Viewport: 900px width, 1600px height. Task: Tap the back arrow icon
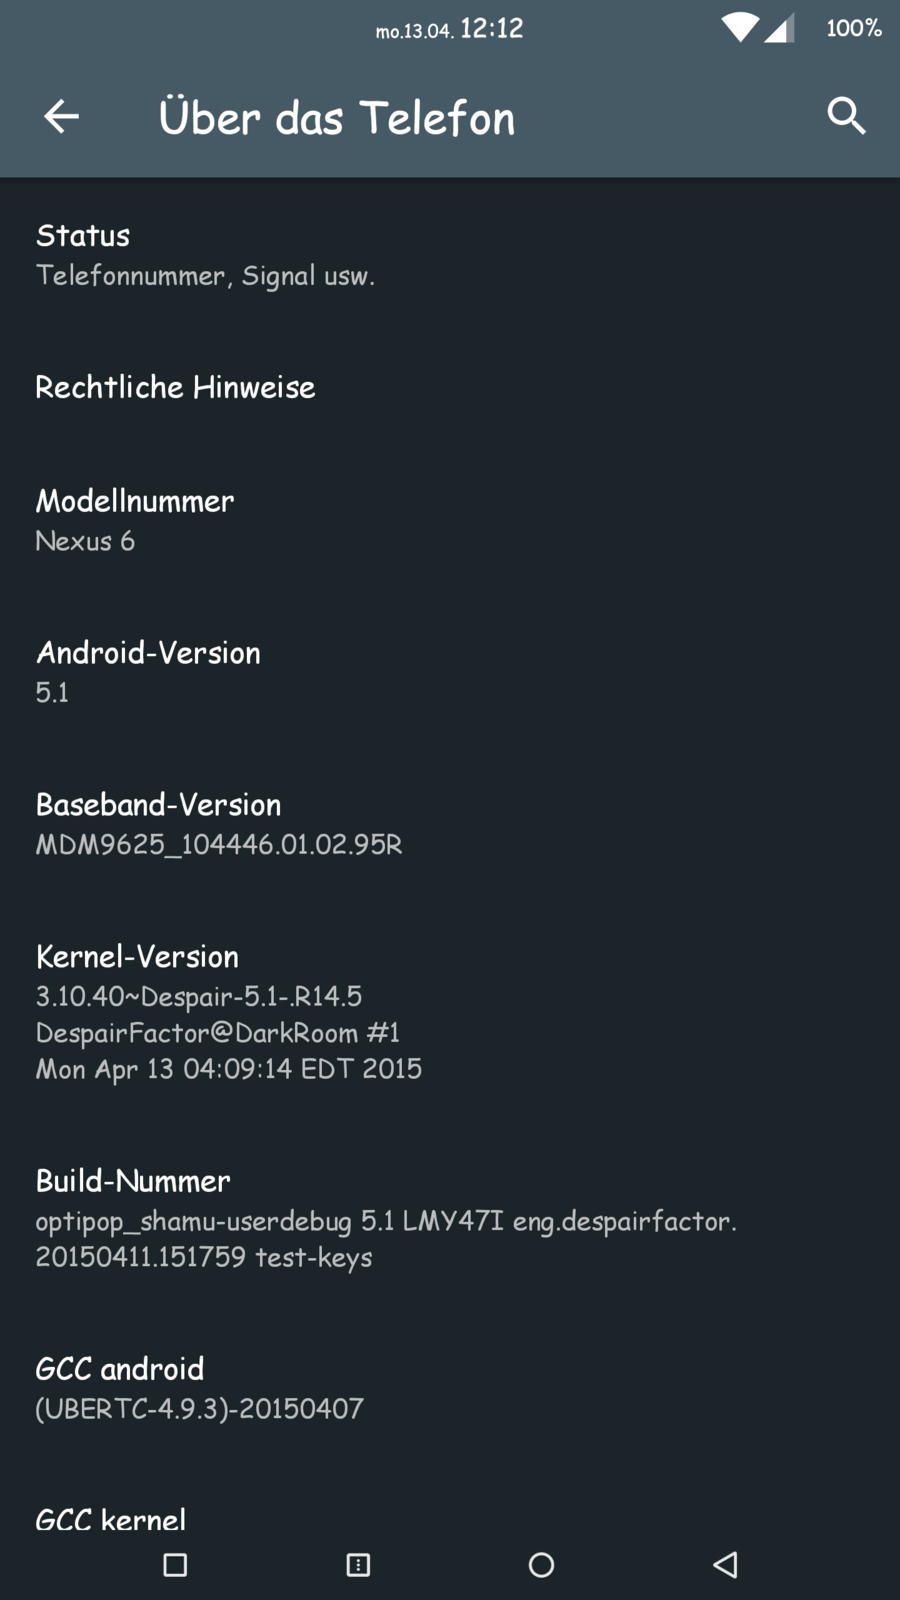click(61, 117)
